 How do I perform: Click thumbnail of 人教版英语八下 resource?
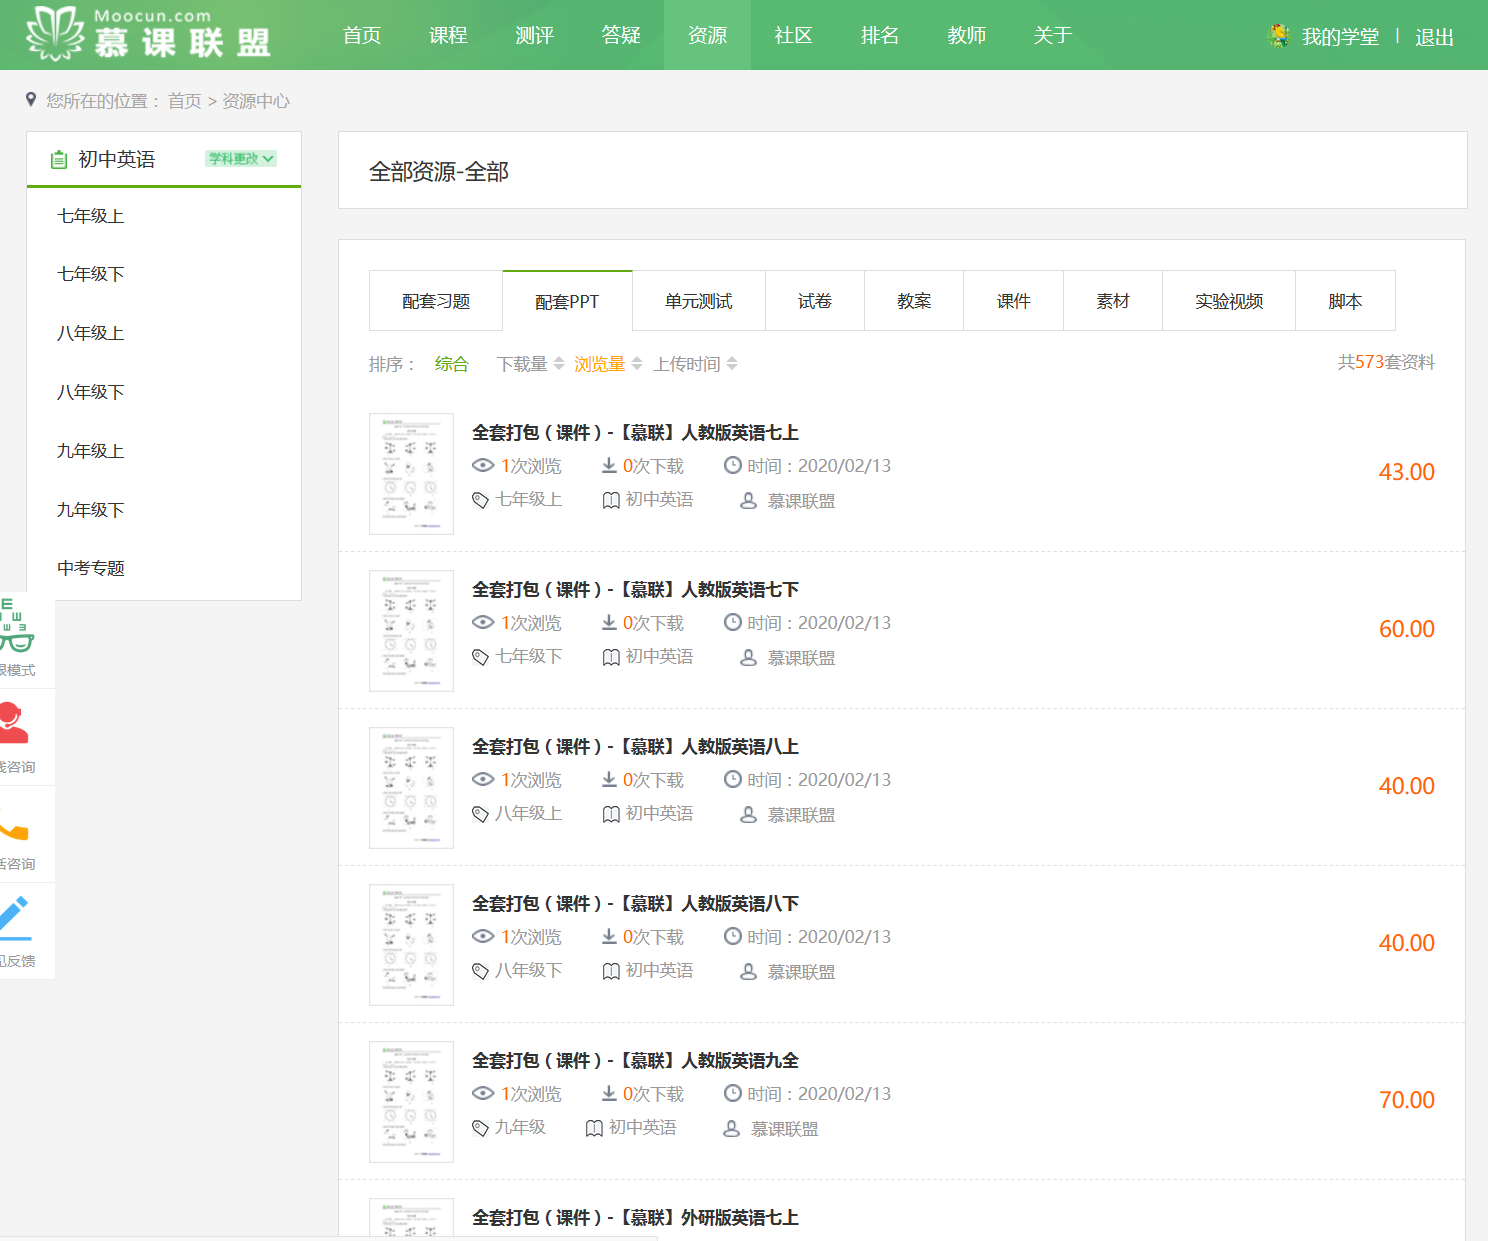[411, 945]
